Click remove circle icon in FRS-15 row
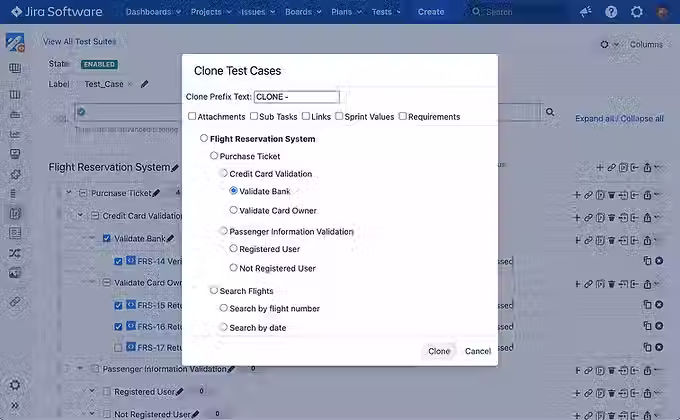 pos(659,305)
